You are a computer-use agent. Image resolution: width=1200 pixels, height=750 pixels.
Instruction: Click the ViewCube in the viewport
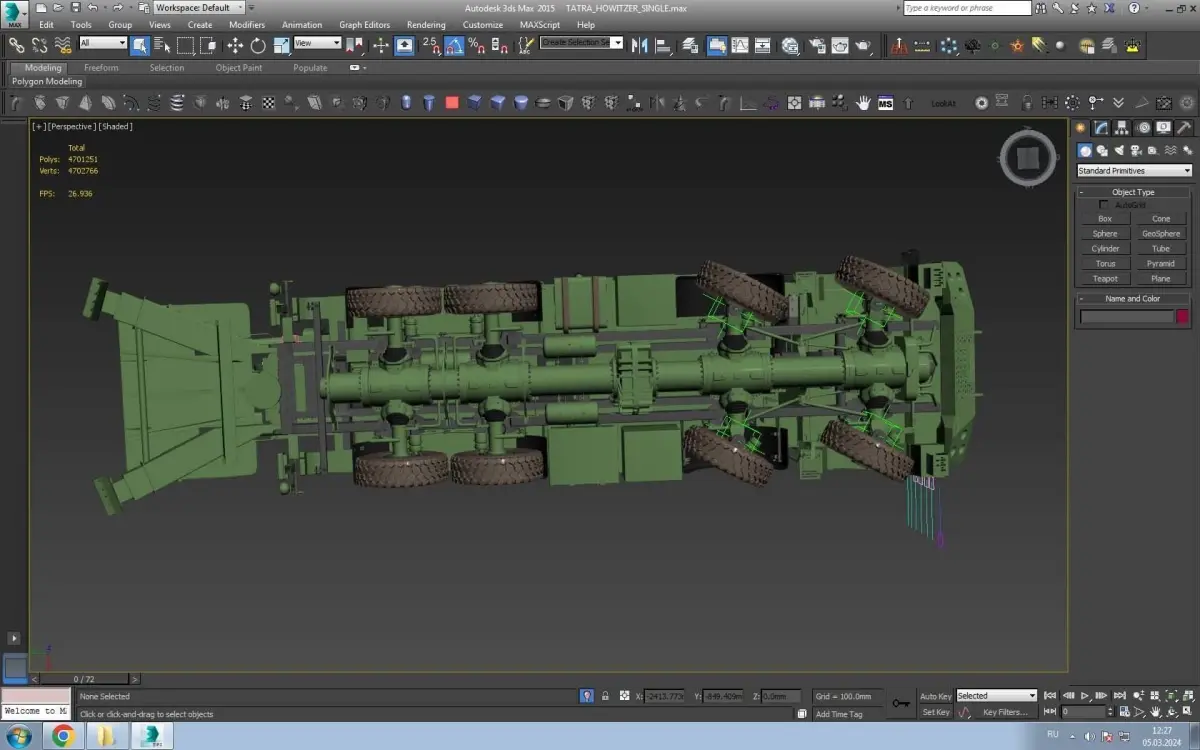tap(1027, 158)
